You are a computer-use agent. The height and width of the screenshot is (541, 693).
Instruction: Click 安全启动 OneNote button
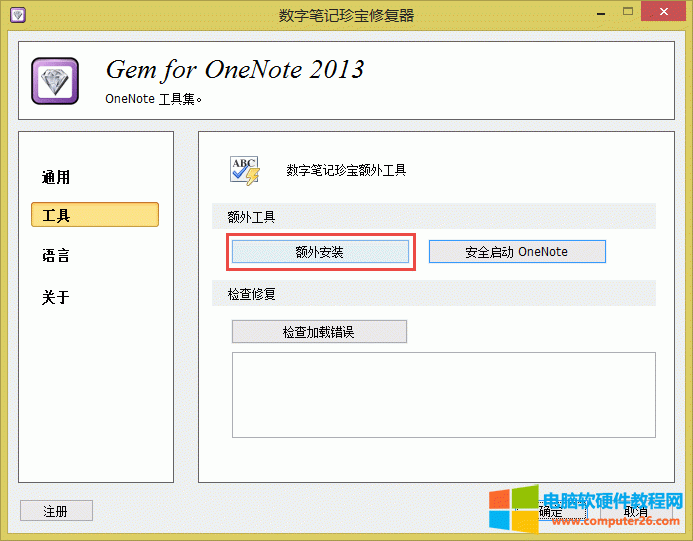[x=517, y=251]
